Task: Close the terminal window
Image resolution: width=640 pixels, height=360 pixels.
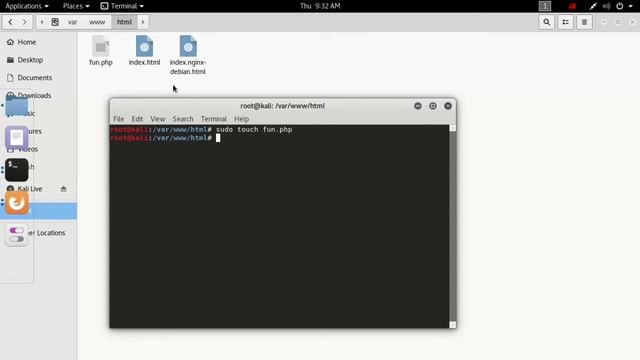Action: [448, 106]
